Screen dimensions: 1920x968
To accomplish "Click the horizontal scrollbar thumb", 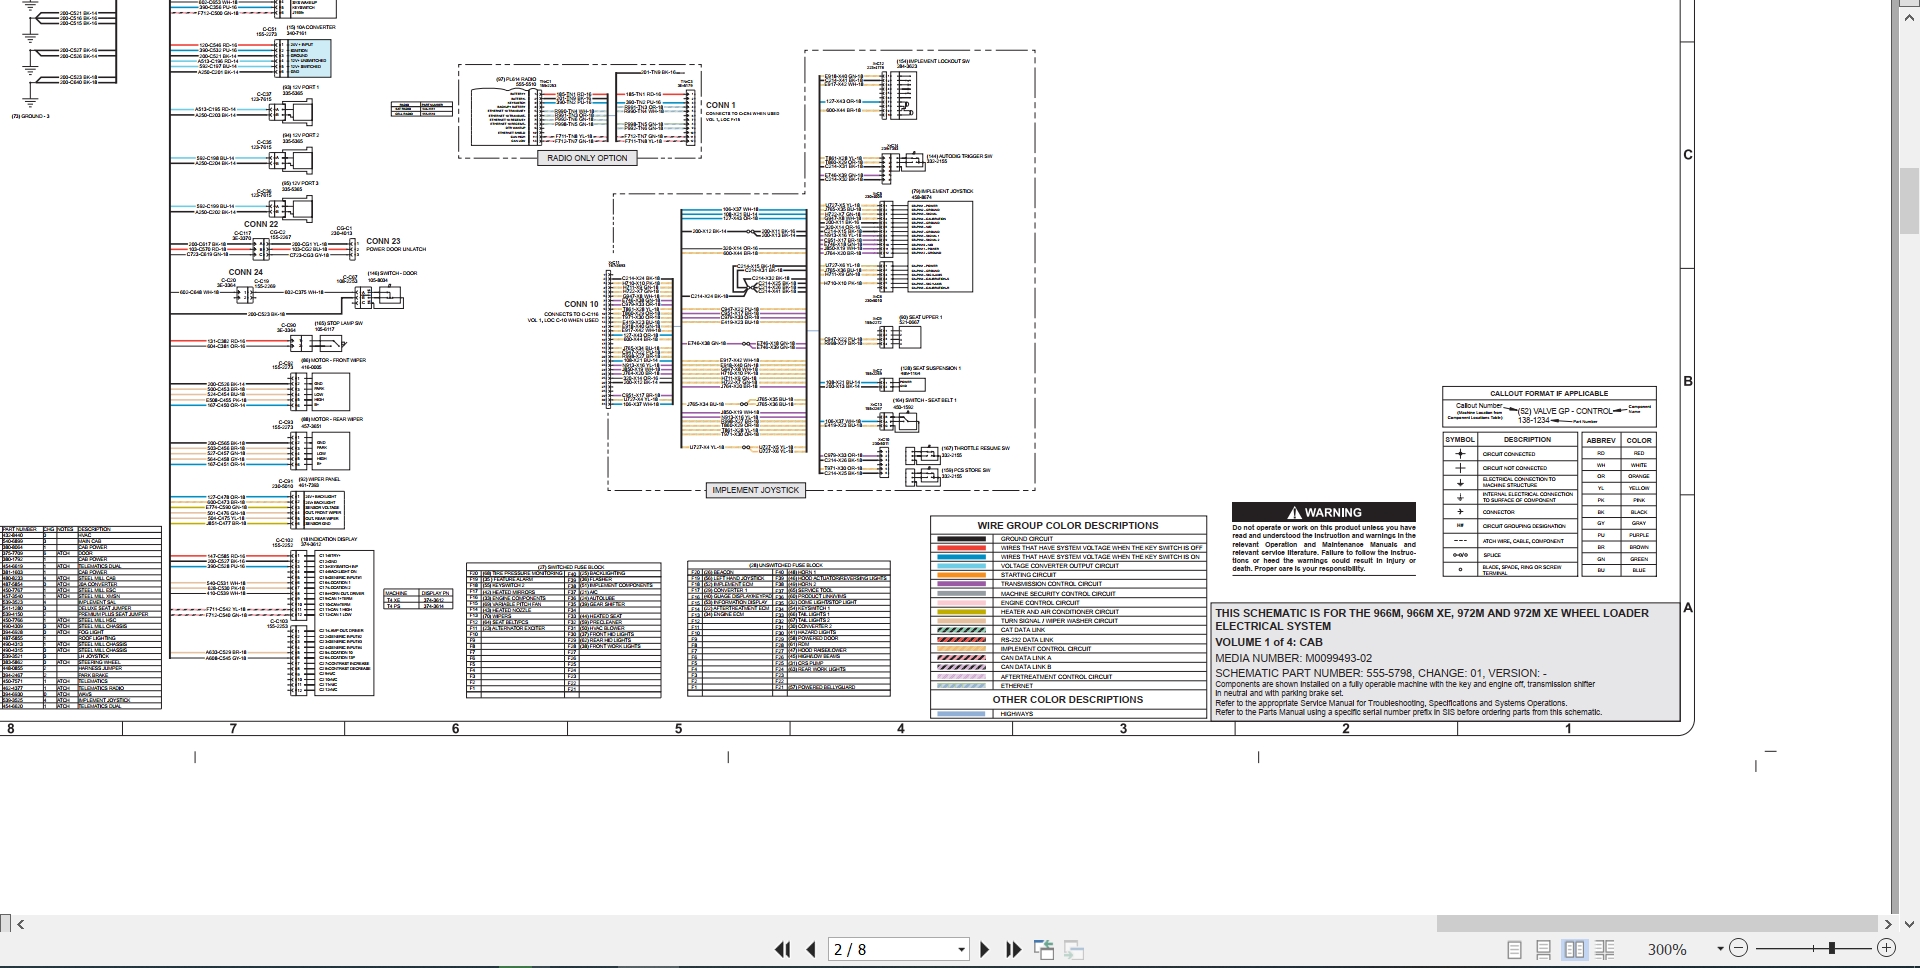I will 1657,924.
